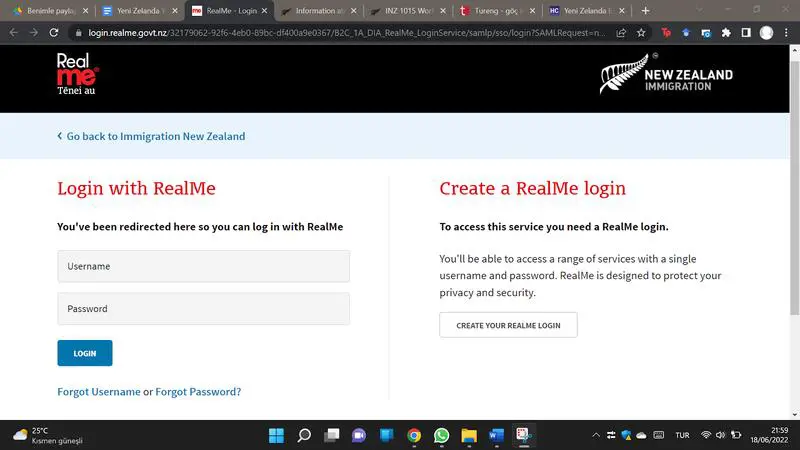800x450 pixels.
Task: Click Create Your RealMe Login button
Action: pos(508,325)
